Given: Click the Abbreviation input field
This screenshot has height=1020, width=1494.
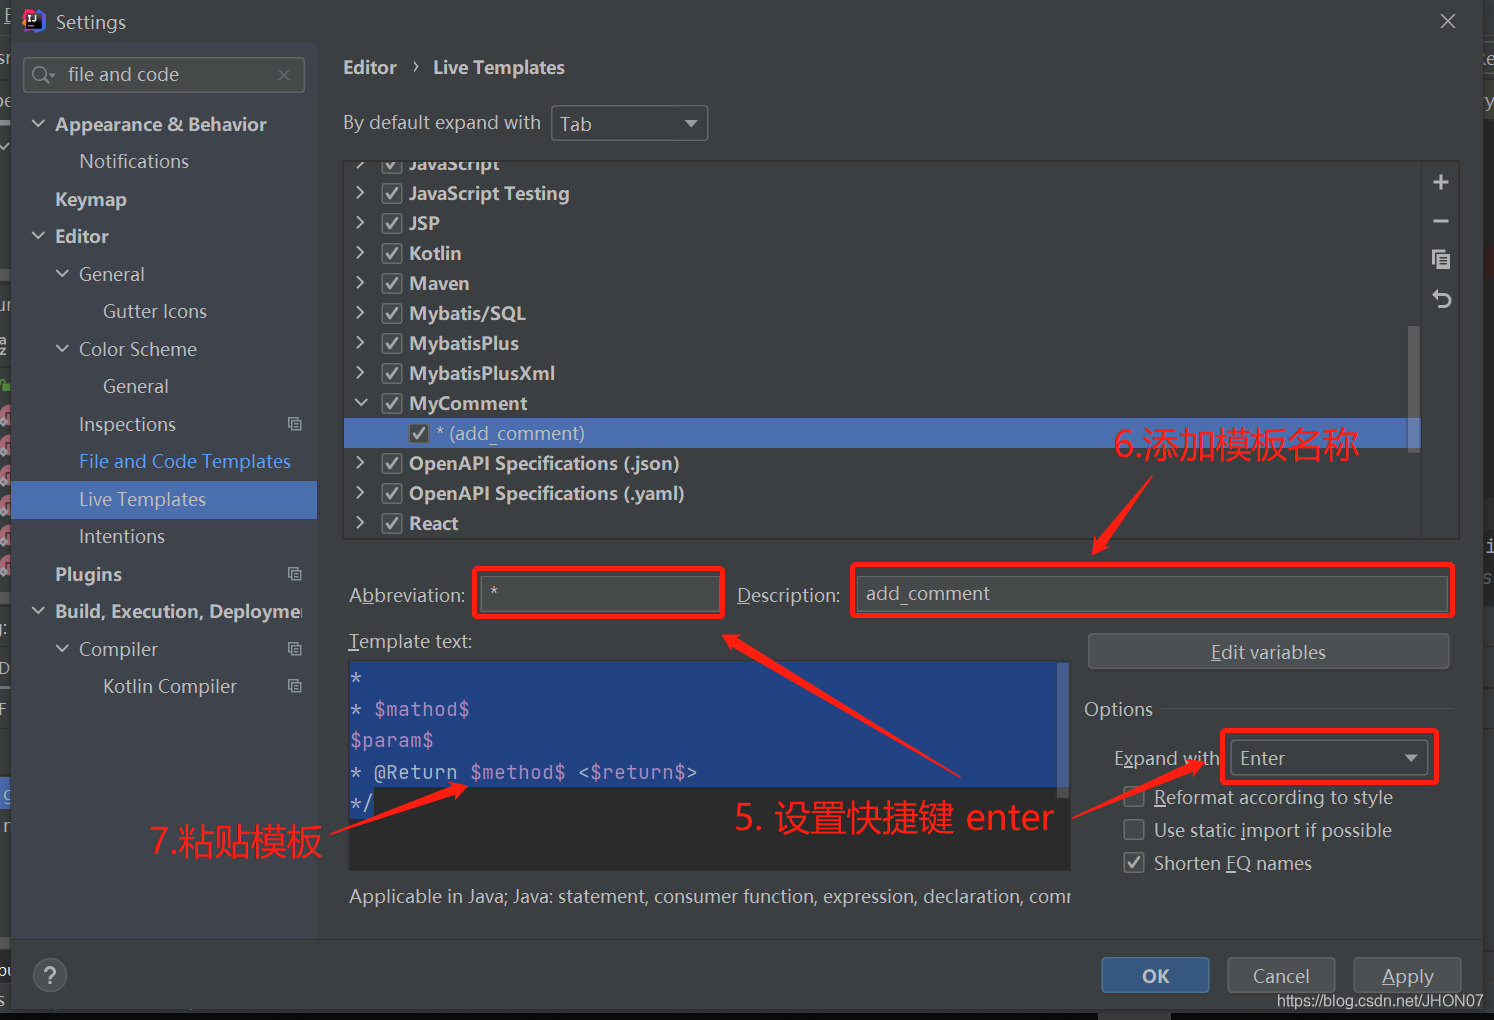Looking at the screenshot, I should [x=599, y=593].
